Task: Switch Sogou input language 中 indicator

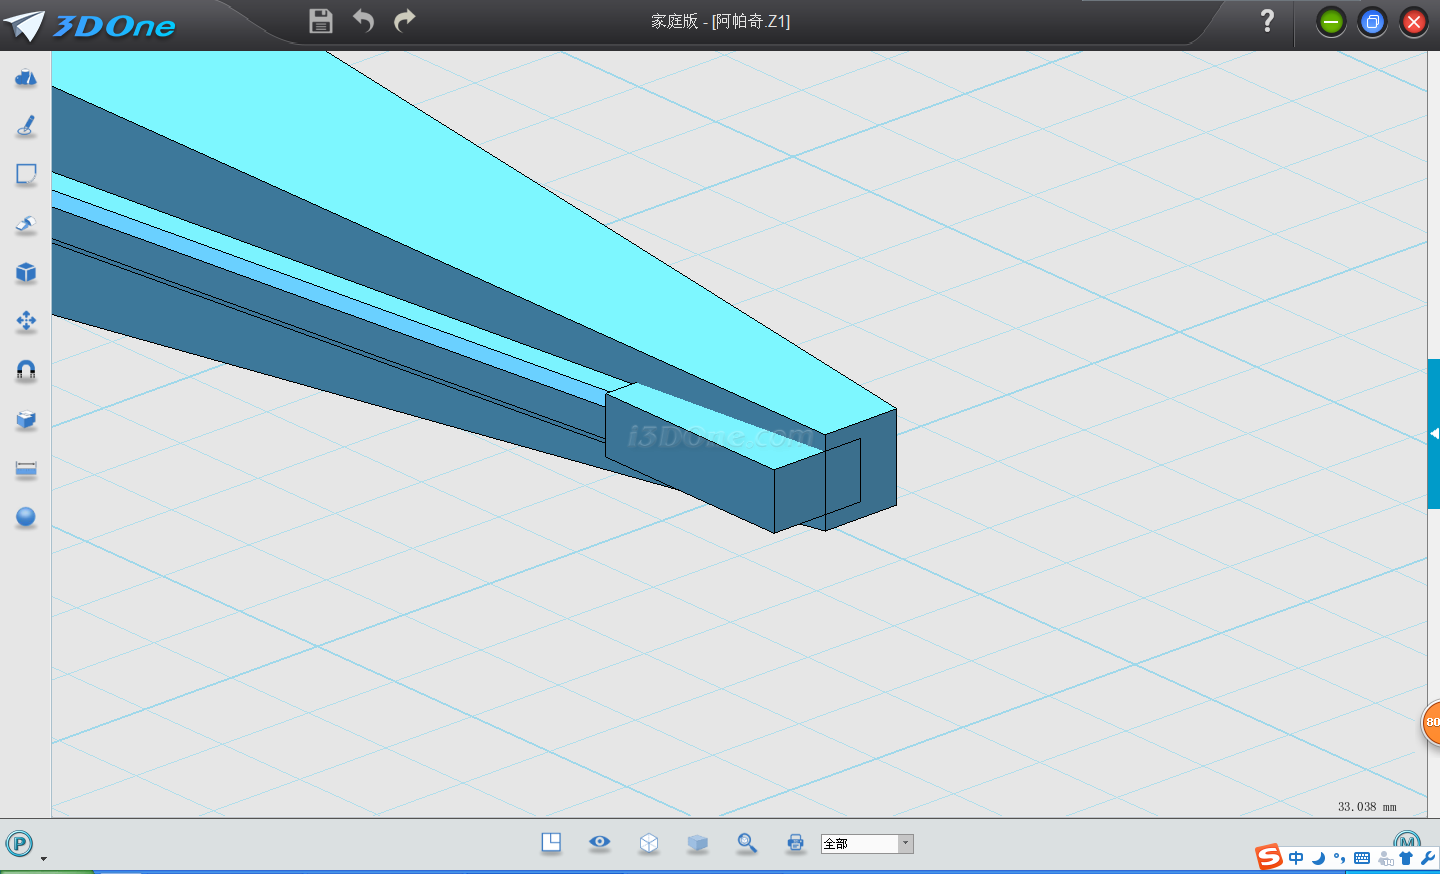Action: [x=1296, y=858]
